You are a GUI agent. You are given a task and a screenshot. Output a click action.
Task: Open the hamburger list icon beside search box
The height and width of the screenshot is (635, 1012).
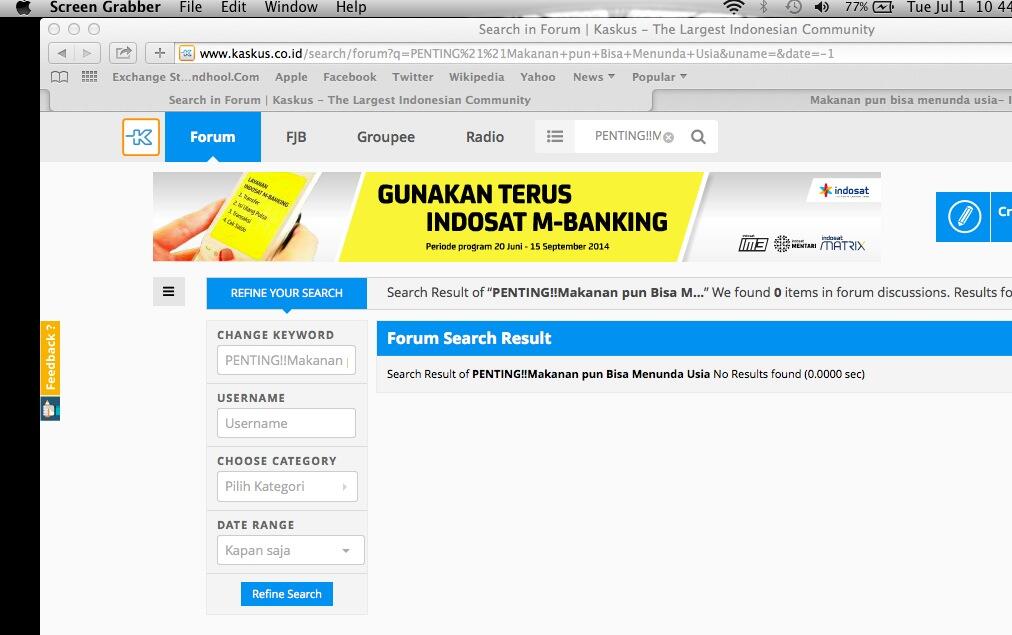coord(555,137)
